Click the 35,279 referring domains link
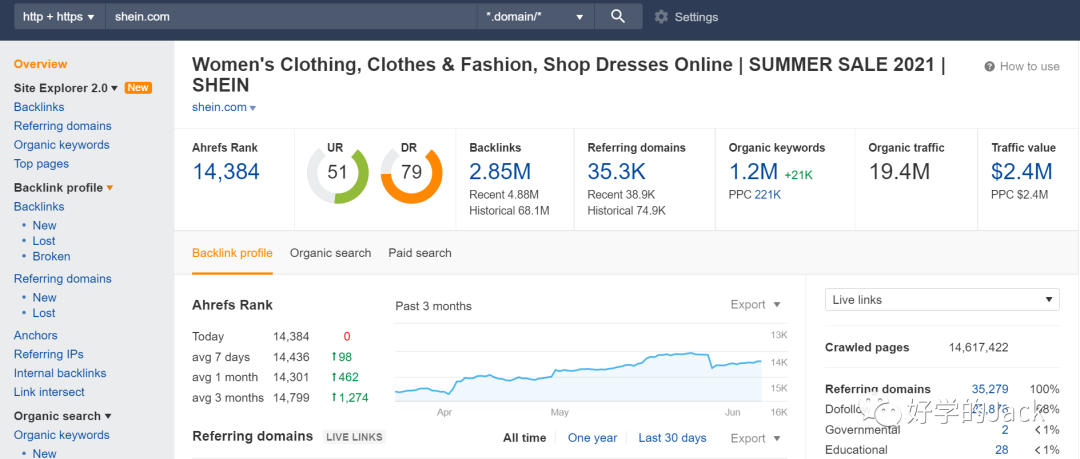 tap(990, 389)
